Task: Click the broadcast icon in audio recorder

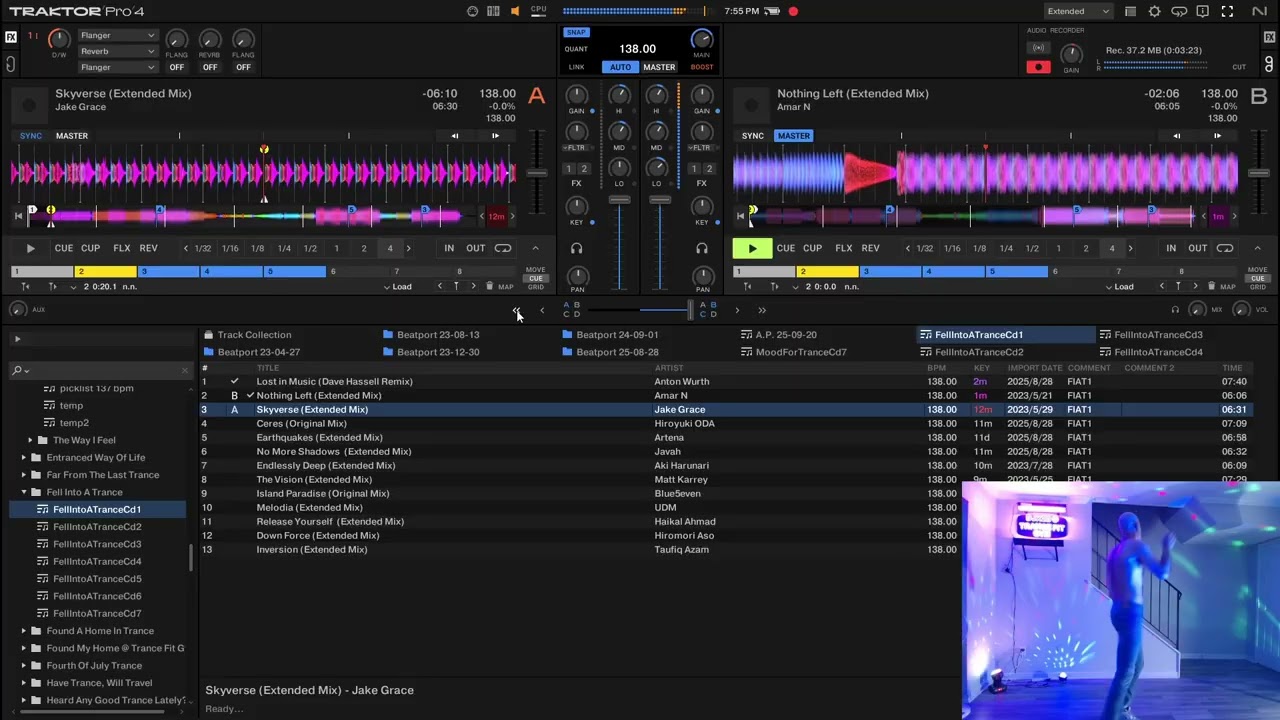Action: [x=1038, y=48]
